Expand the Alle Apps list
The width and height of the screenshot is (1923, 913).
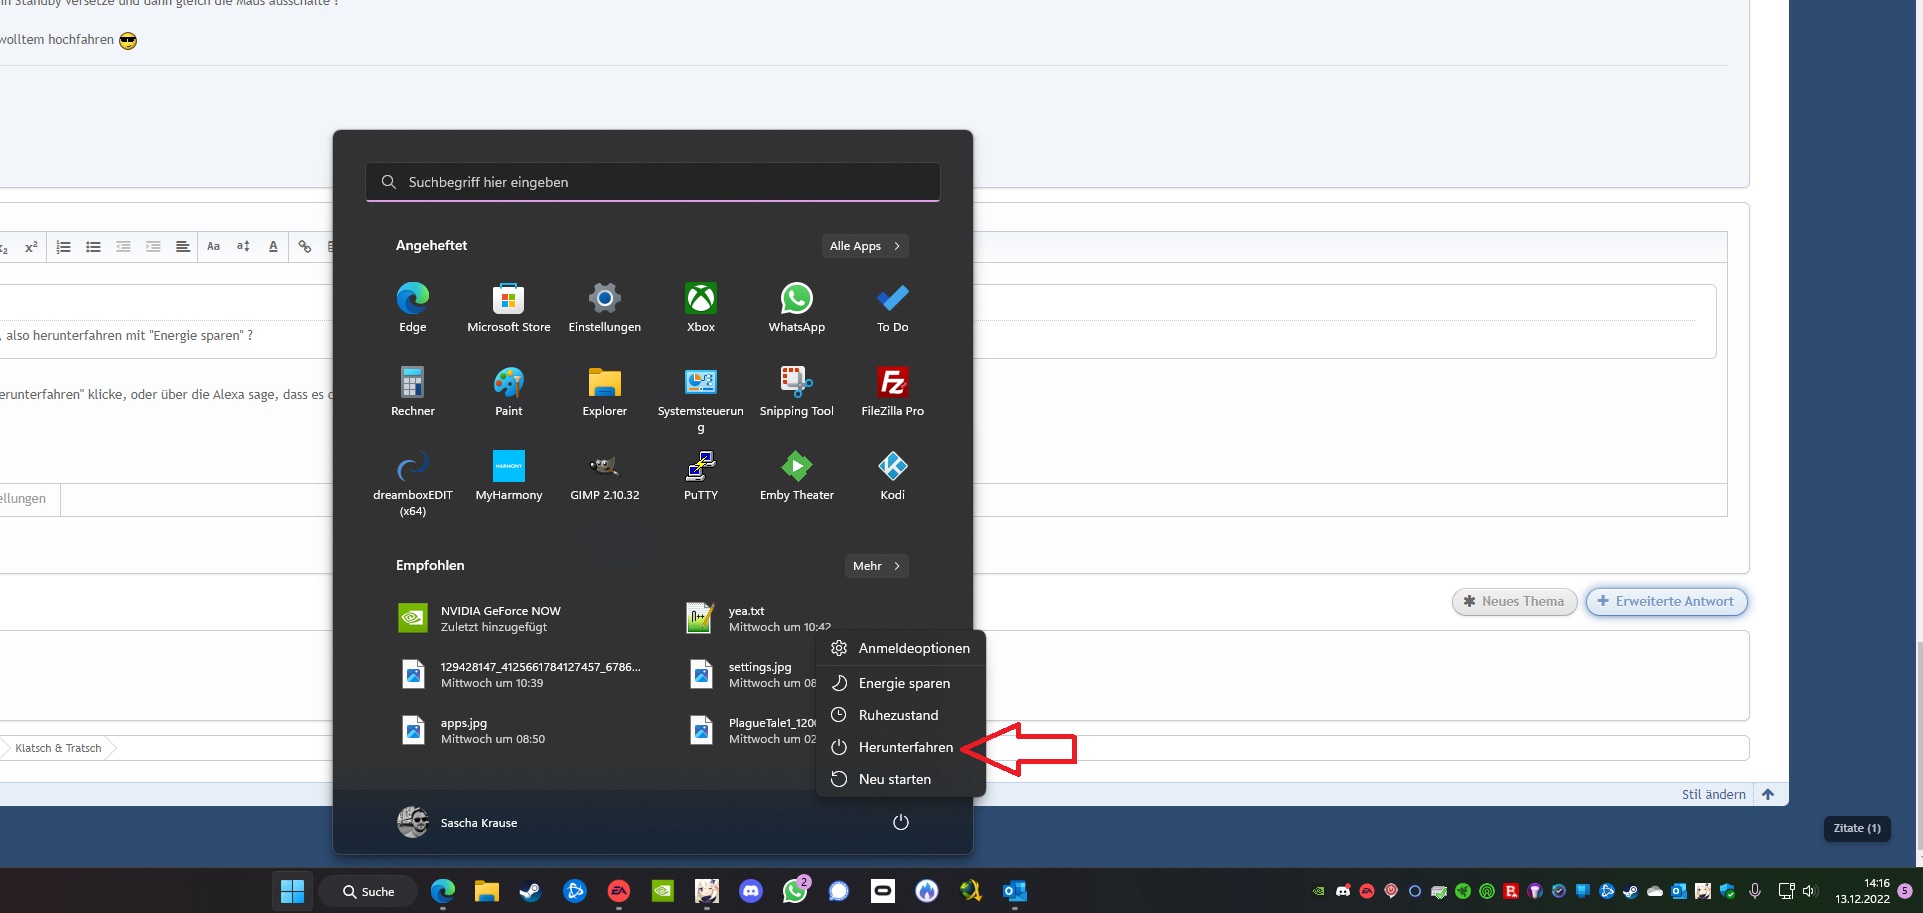click(x=865, y=246)
